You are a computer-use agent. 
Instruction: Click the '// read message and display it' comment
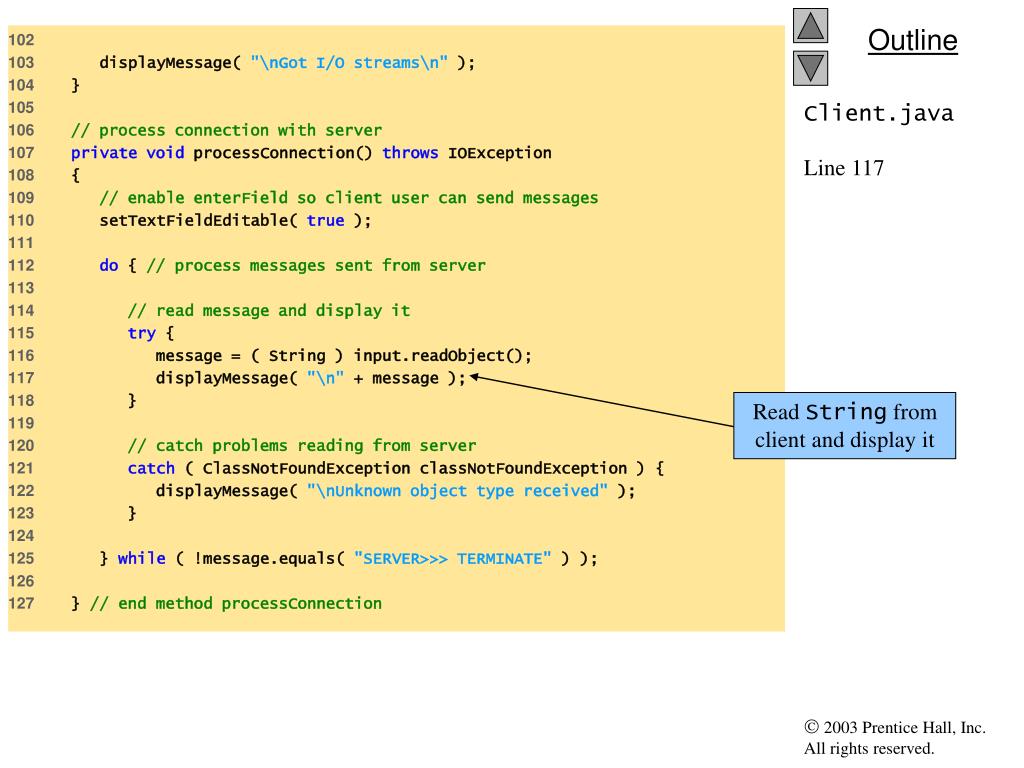pos(268,311)
